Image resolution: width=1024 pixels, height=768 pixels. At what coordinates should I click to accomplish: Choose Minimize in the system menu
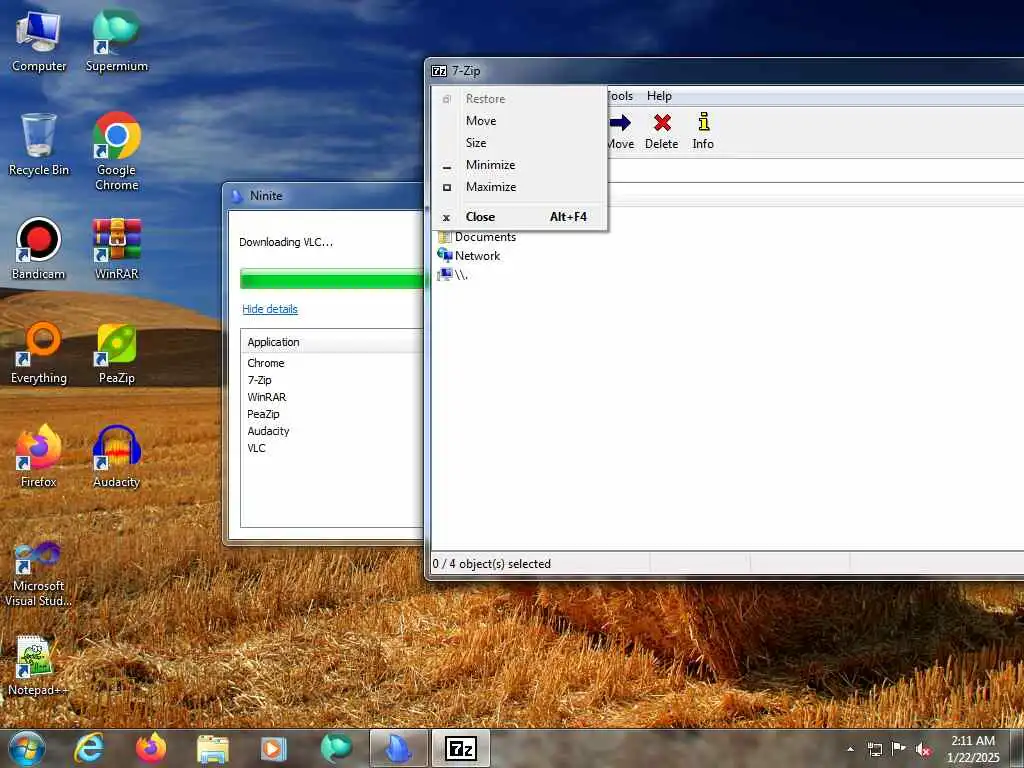[520, 165]
